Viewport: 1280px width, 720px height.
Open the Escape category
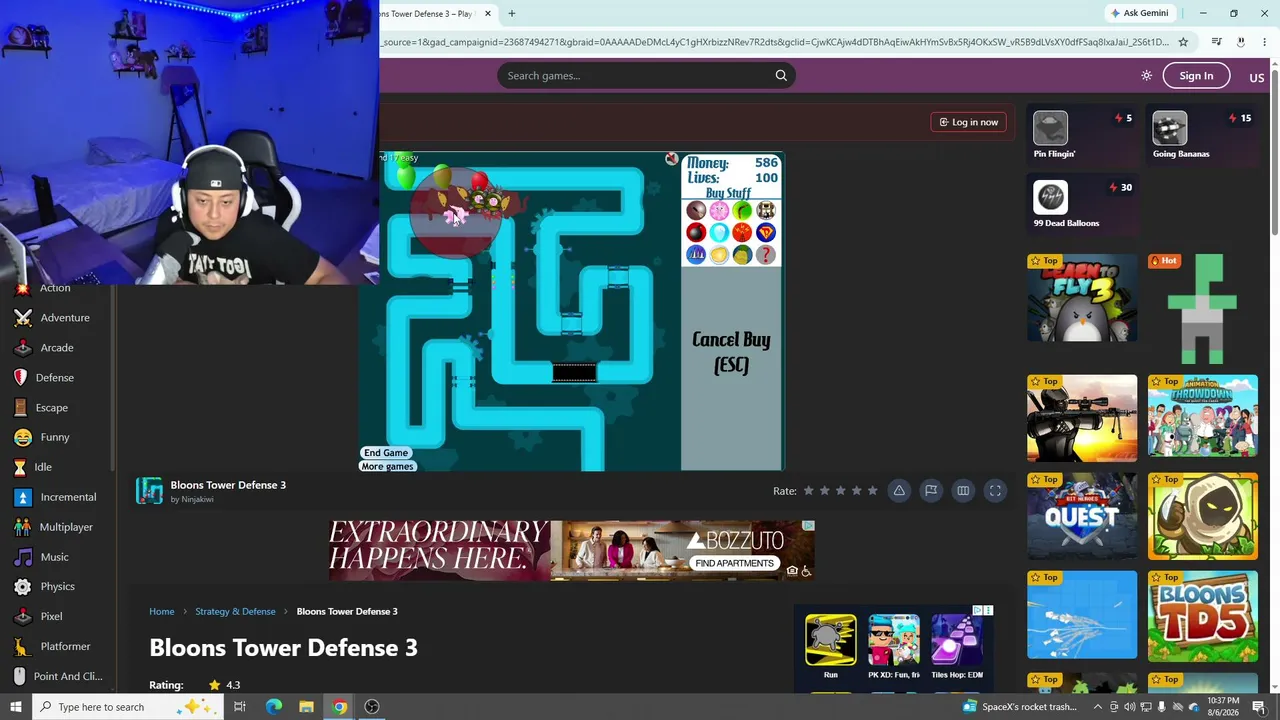[x=52, y=408]
